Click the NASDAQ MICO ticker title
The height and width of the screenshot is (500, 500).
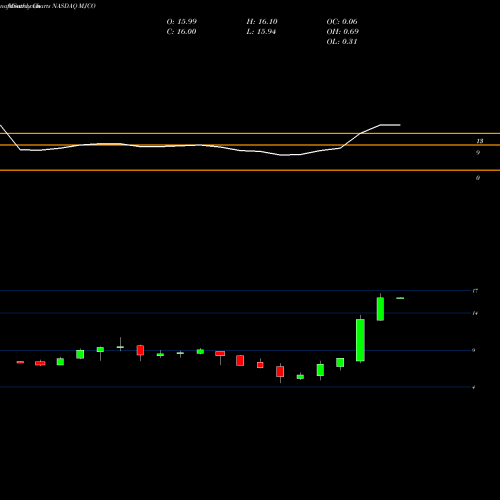(x=74, y=6)
